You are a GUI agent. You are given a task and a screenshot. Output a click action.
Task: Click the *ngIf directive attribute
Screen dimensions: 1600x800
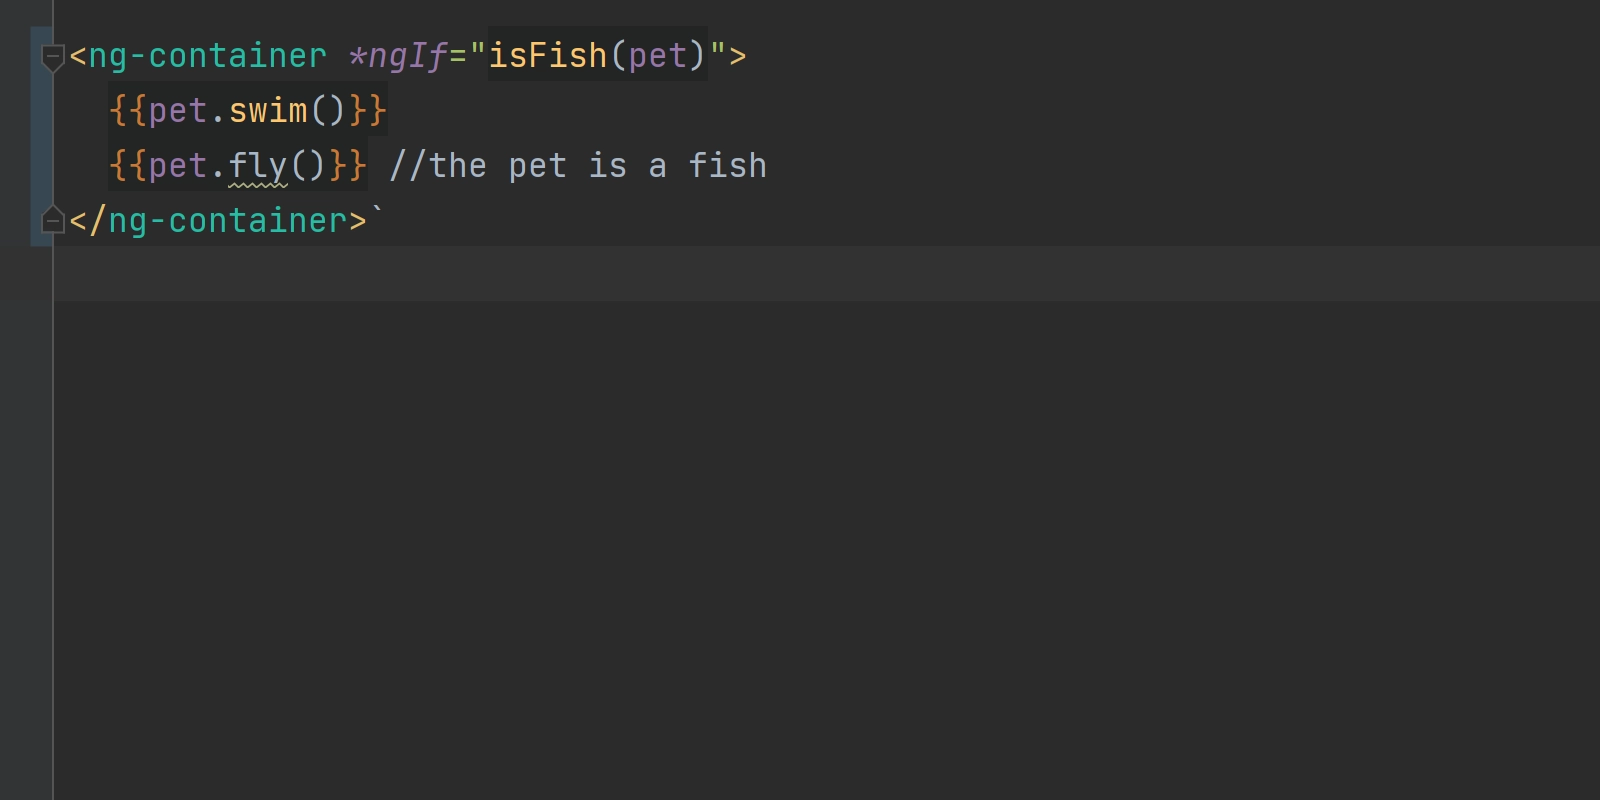coord(397,56)
